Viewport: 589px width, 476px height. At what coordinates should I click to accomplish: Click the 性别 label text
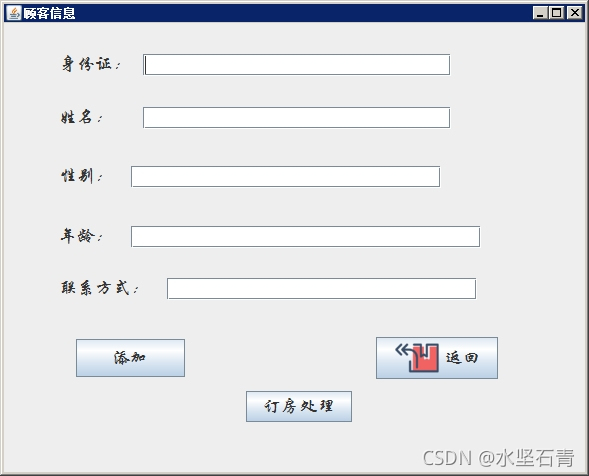(x=82, y=176)
